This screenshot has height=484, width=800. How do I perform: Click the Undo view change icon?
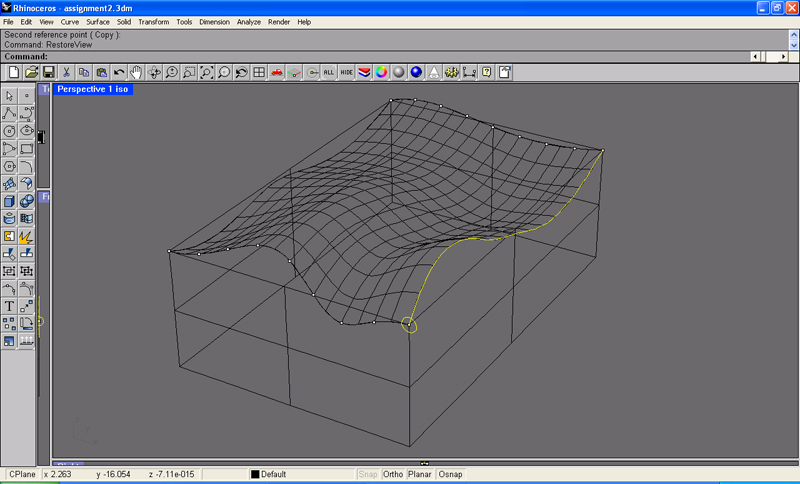[x=241, y=72]
